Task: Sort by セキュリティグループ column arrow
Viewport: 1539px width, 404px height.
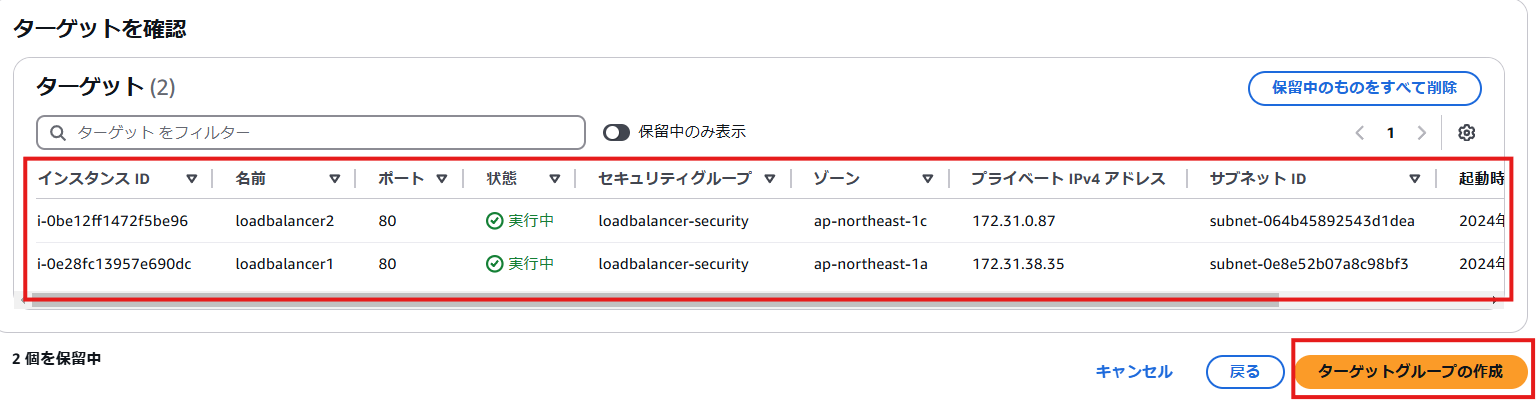Action: point(770,179)
